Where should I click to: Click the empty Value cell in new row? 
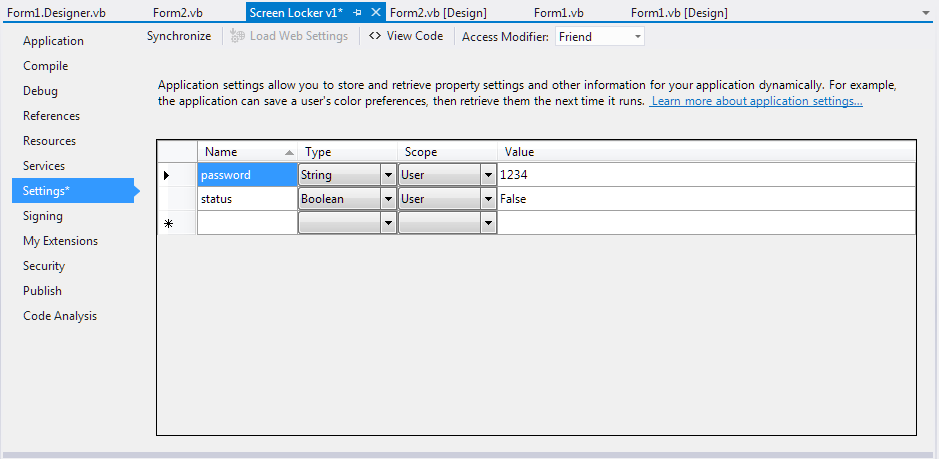tap(706, 223)
